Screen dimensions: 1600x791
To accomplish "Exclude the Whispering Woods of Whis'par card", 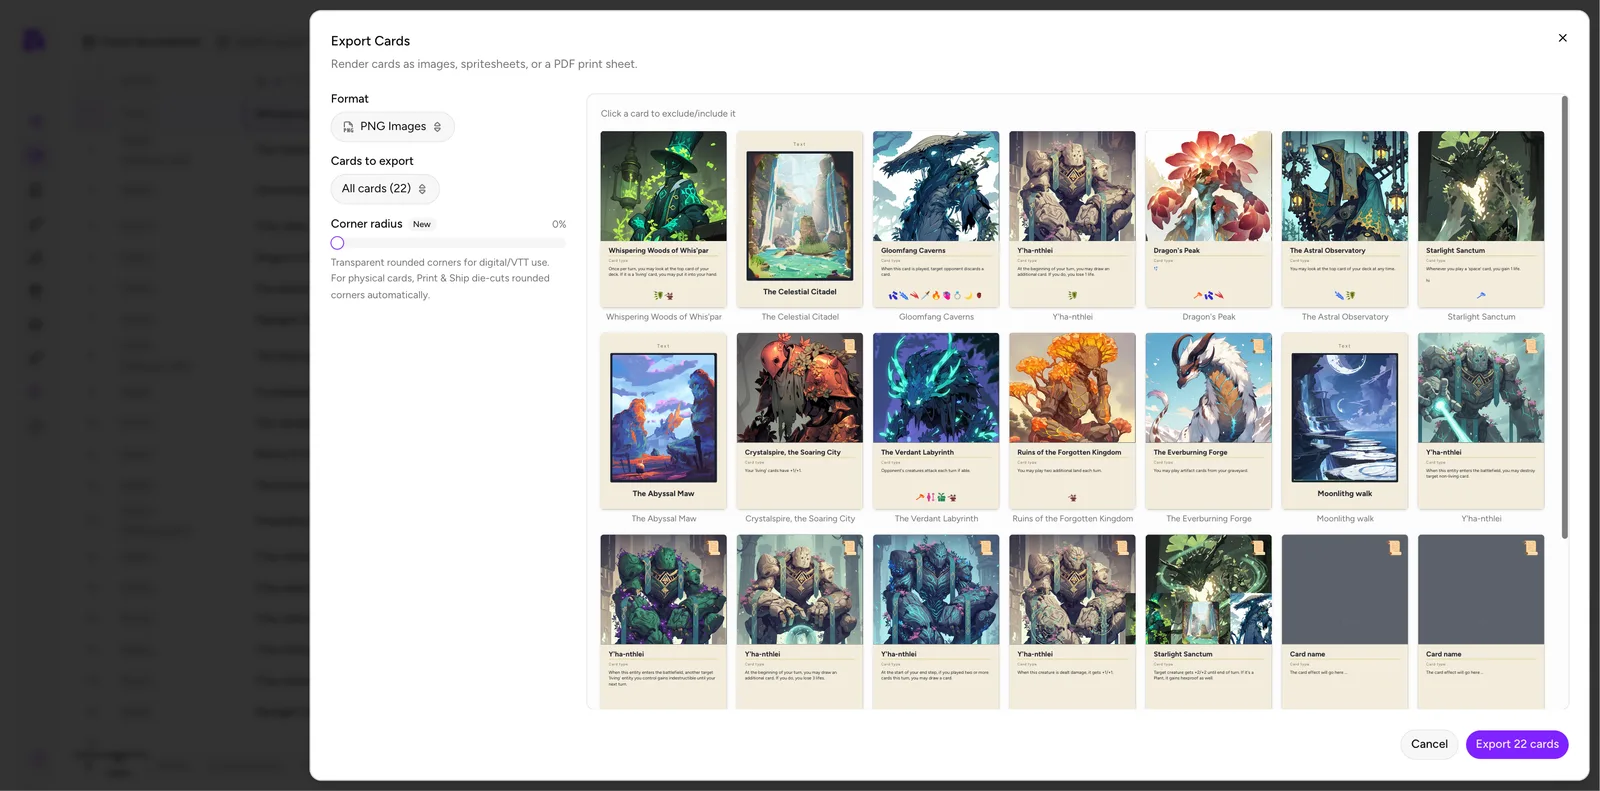I will [663, 219].
